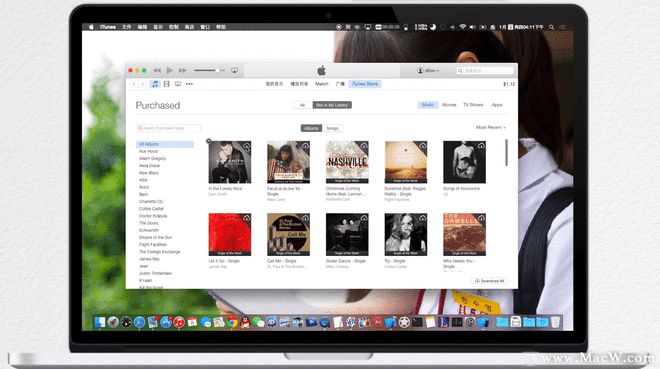Show purchased Movies category
The height and width of the screenshot is (369, 660).
[449, 105]
